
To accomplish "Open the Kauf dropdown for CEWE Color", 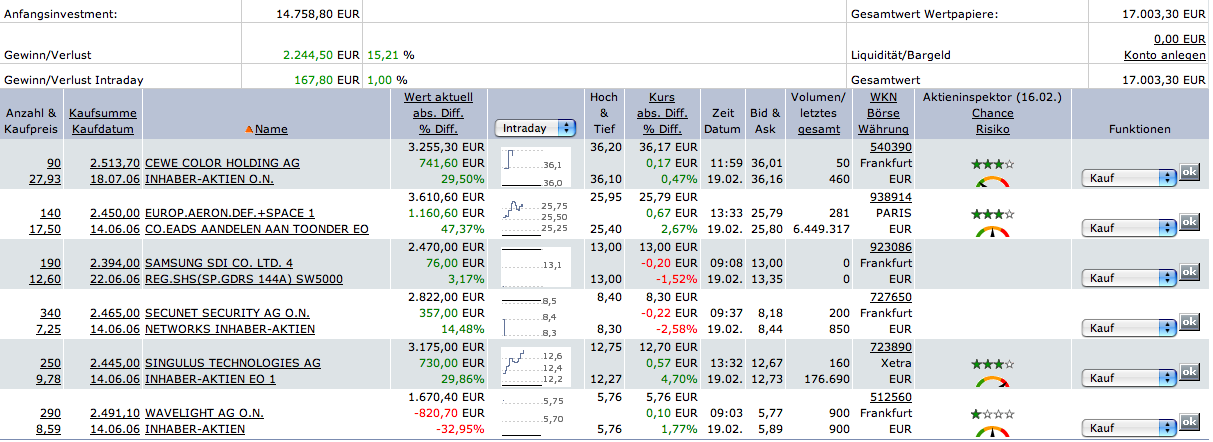I will point(1129,178).
